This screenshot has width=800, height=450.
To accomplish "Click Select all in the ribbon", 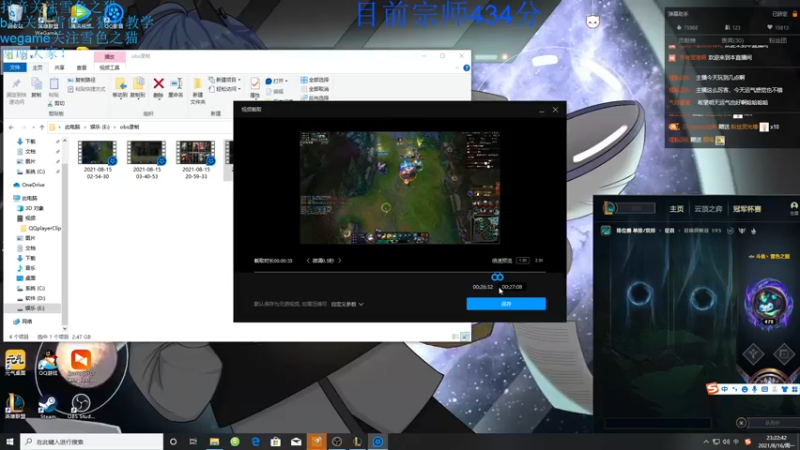I will click(315, 80).
